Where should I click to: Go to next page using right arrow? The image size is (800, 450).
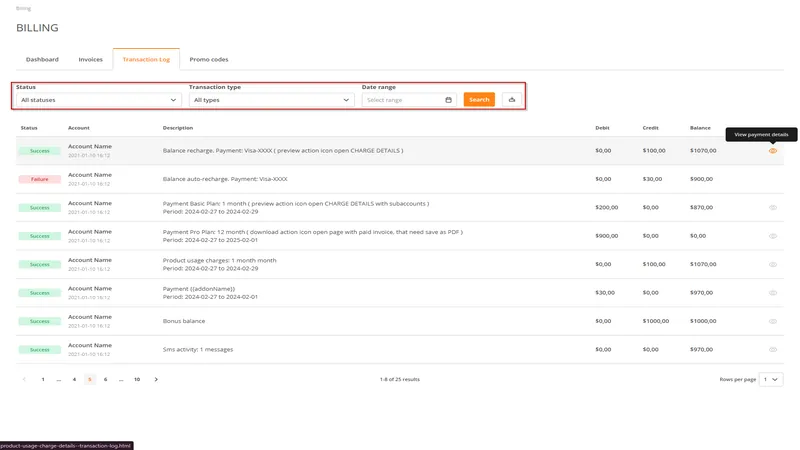156,380
